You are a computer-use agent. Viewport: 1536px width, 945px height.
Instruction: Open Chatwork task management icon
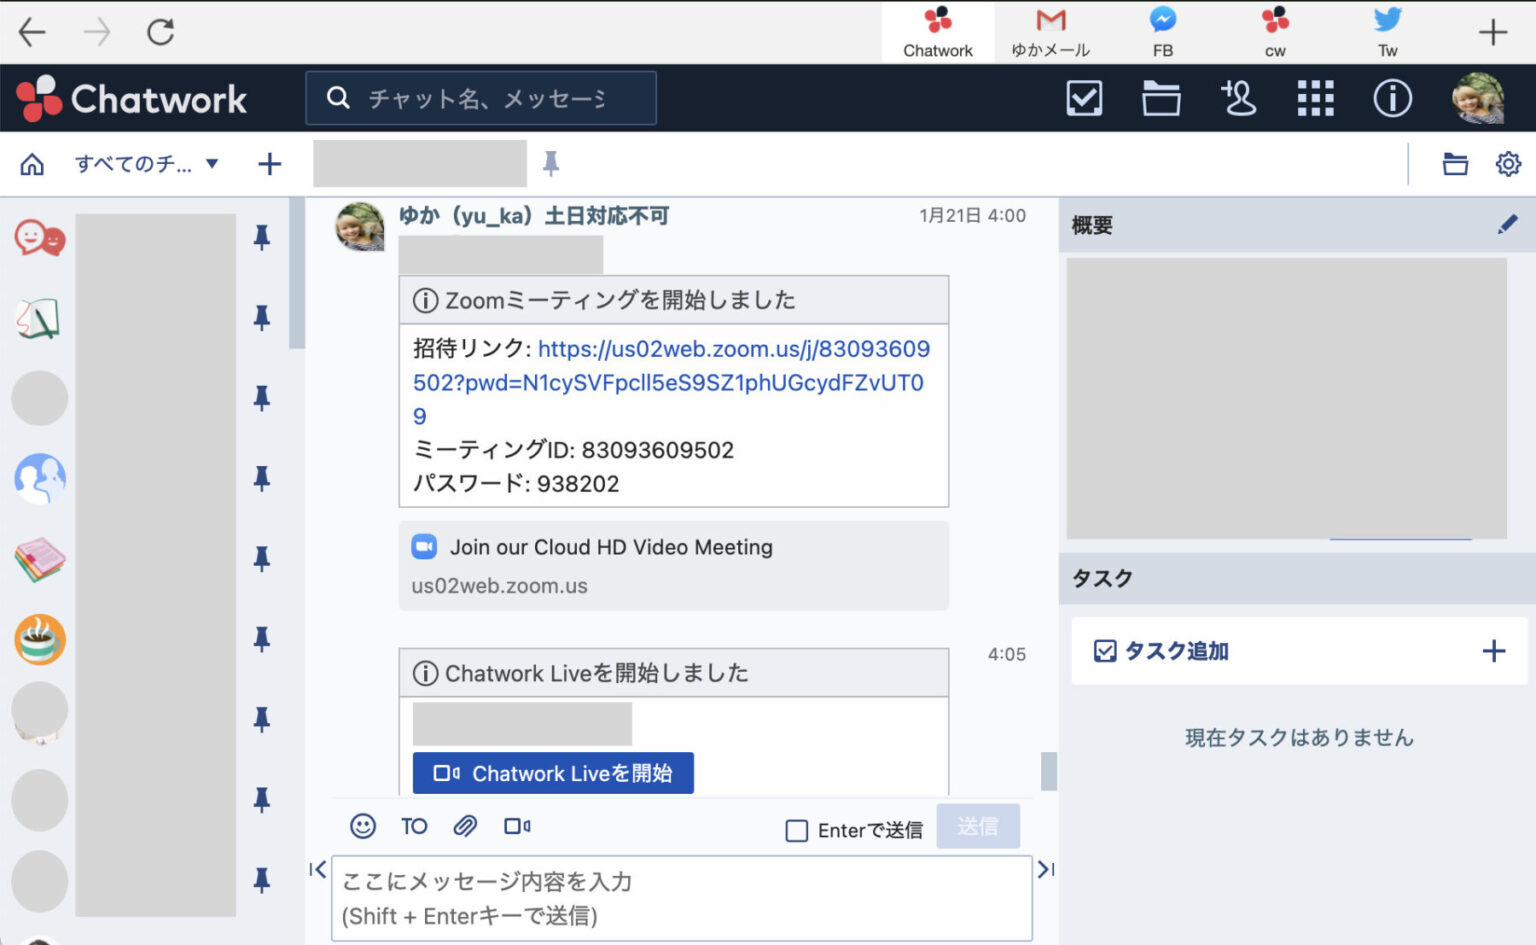click(1084, 98)
